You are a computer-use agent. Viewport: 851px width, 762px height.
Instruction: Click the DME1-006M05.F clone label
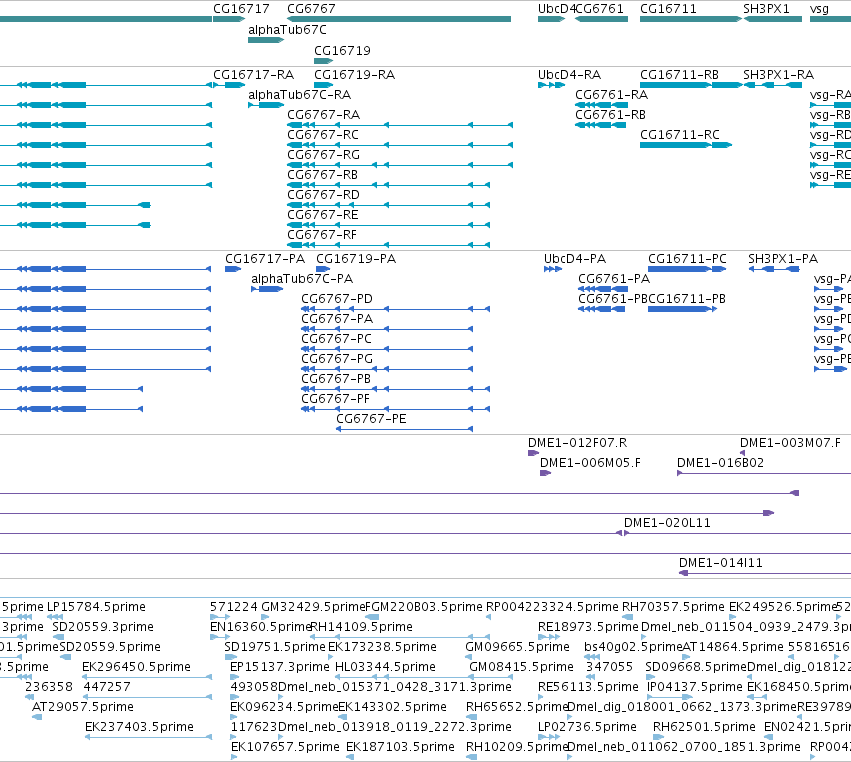tap(590, 463)
